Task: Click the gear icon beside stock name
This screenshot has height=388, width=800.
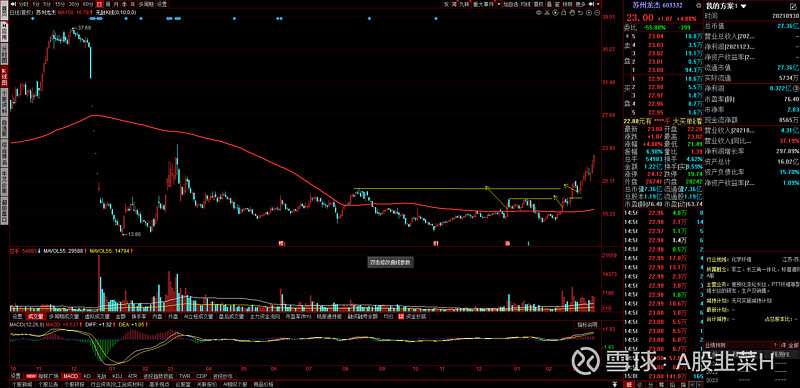Action: (x=698, y=6)
